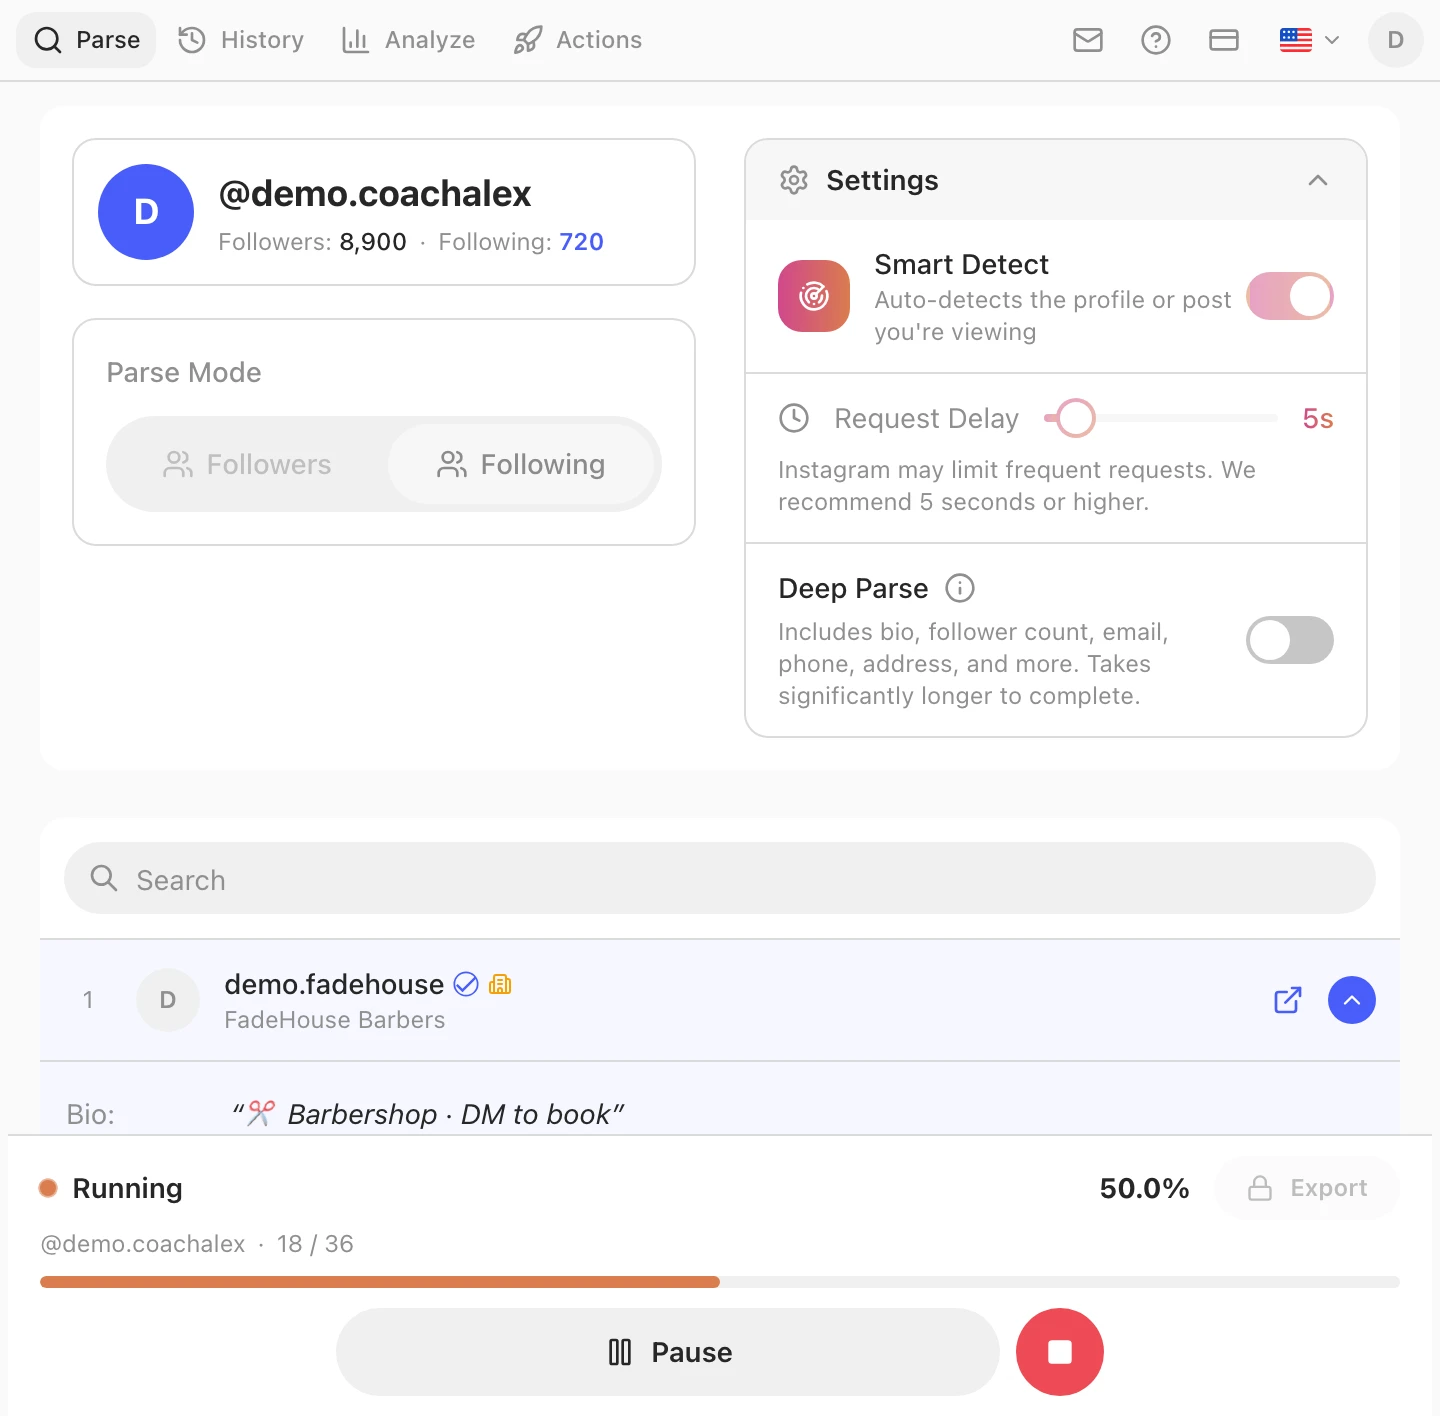Click the Followers count 8,900
Image resolution: width=1440 pixels, height=1416 pixels.
point(373,242)
